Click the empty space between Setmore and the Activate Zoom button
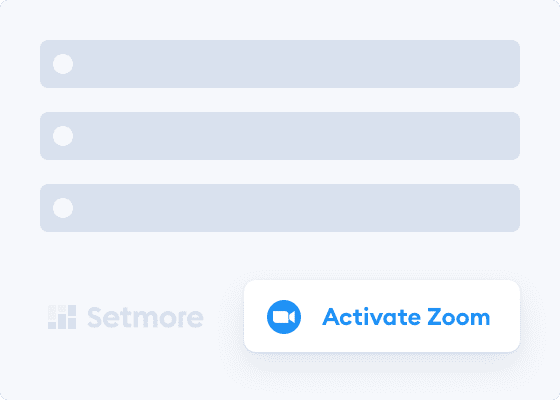Screen dimensions: 560x400 224,317
